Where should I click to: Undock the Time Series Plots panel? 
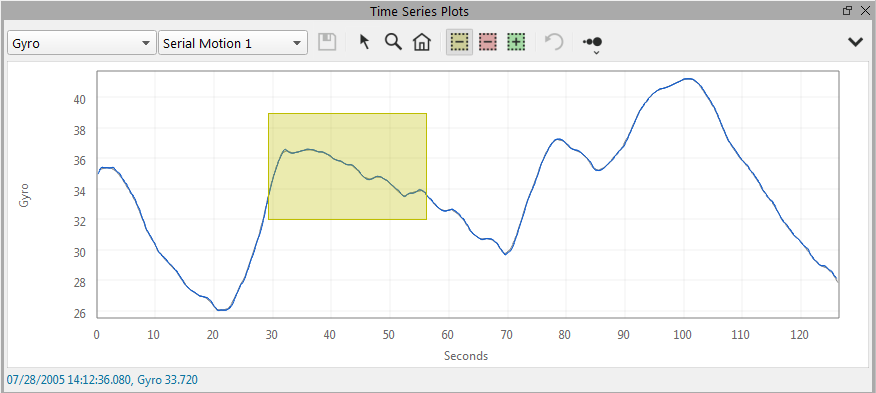pos(847,10)
